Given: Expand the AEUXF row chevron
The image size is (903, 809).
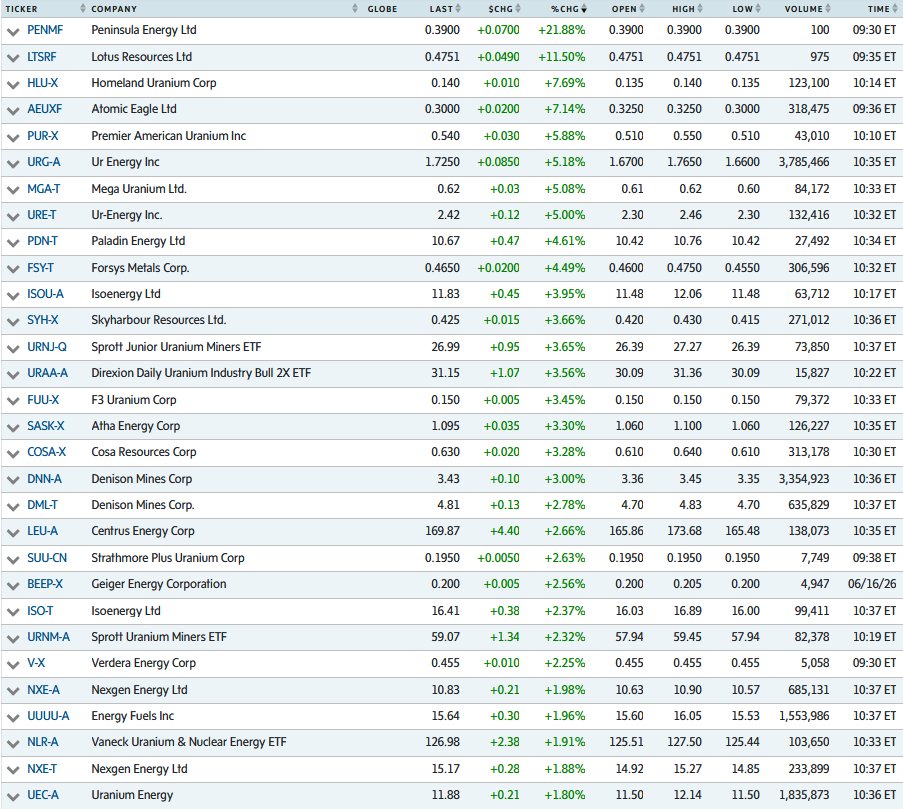Looking at the screenshot, I should pos(13,111).
